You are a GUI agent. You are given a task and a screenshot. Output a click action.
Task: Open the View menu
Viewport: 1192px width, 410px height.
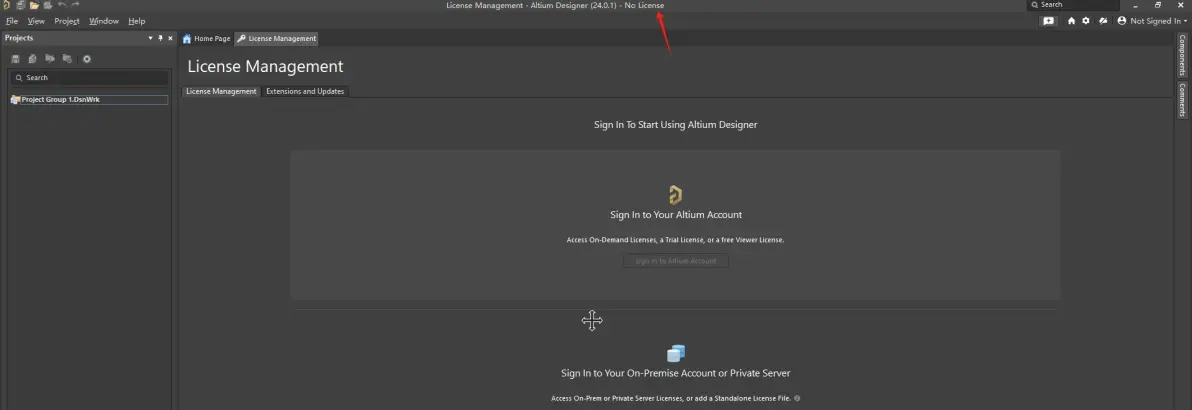point(36,21)
